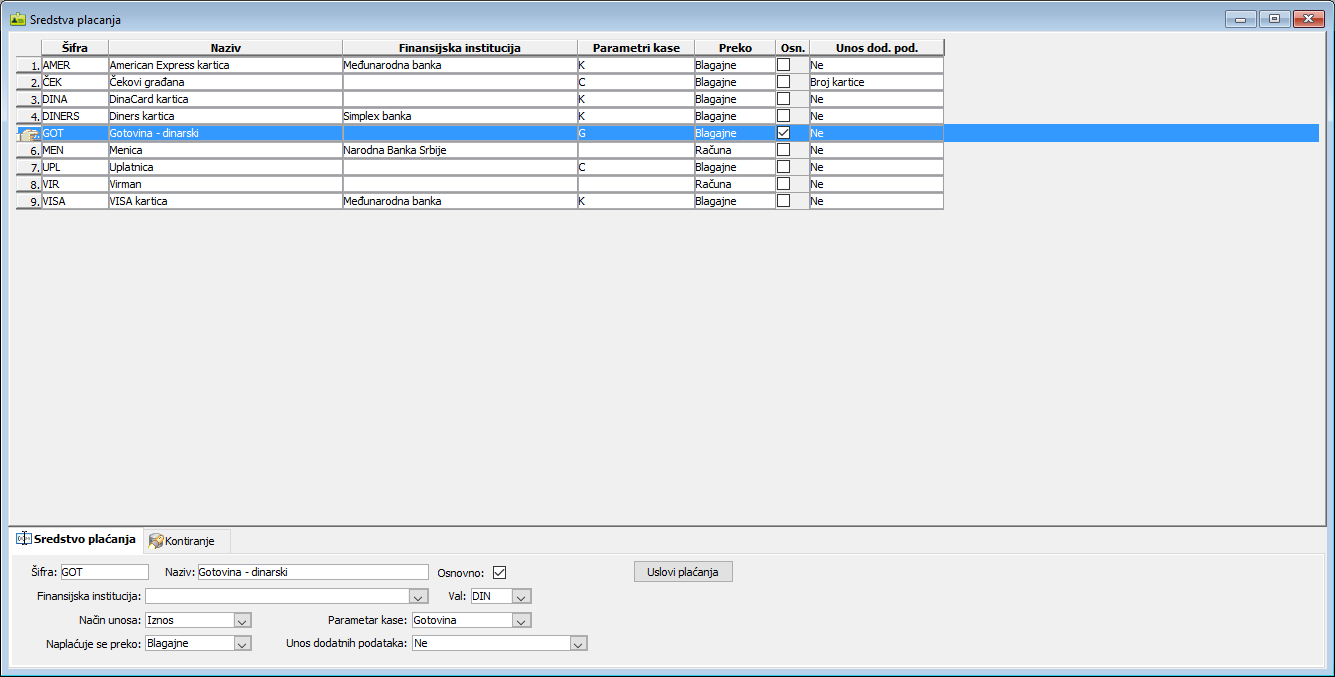Check the Osn. box for American Express row
1335x677 pixels.
click(784, 65)
